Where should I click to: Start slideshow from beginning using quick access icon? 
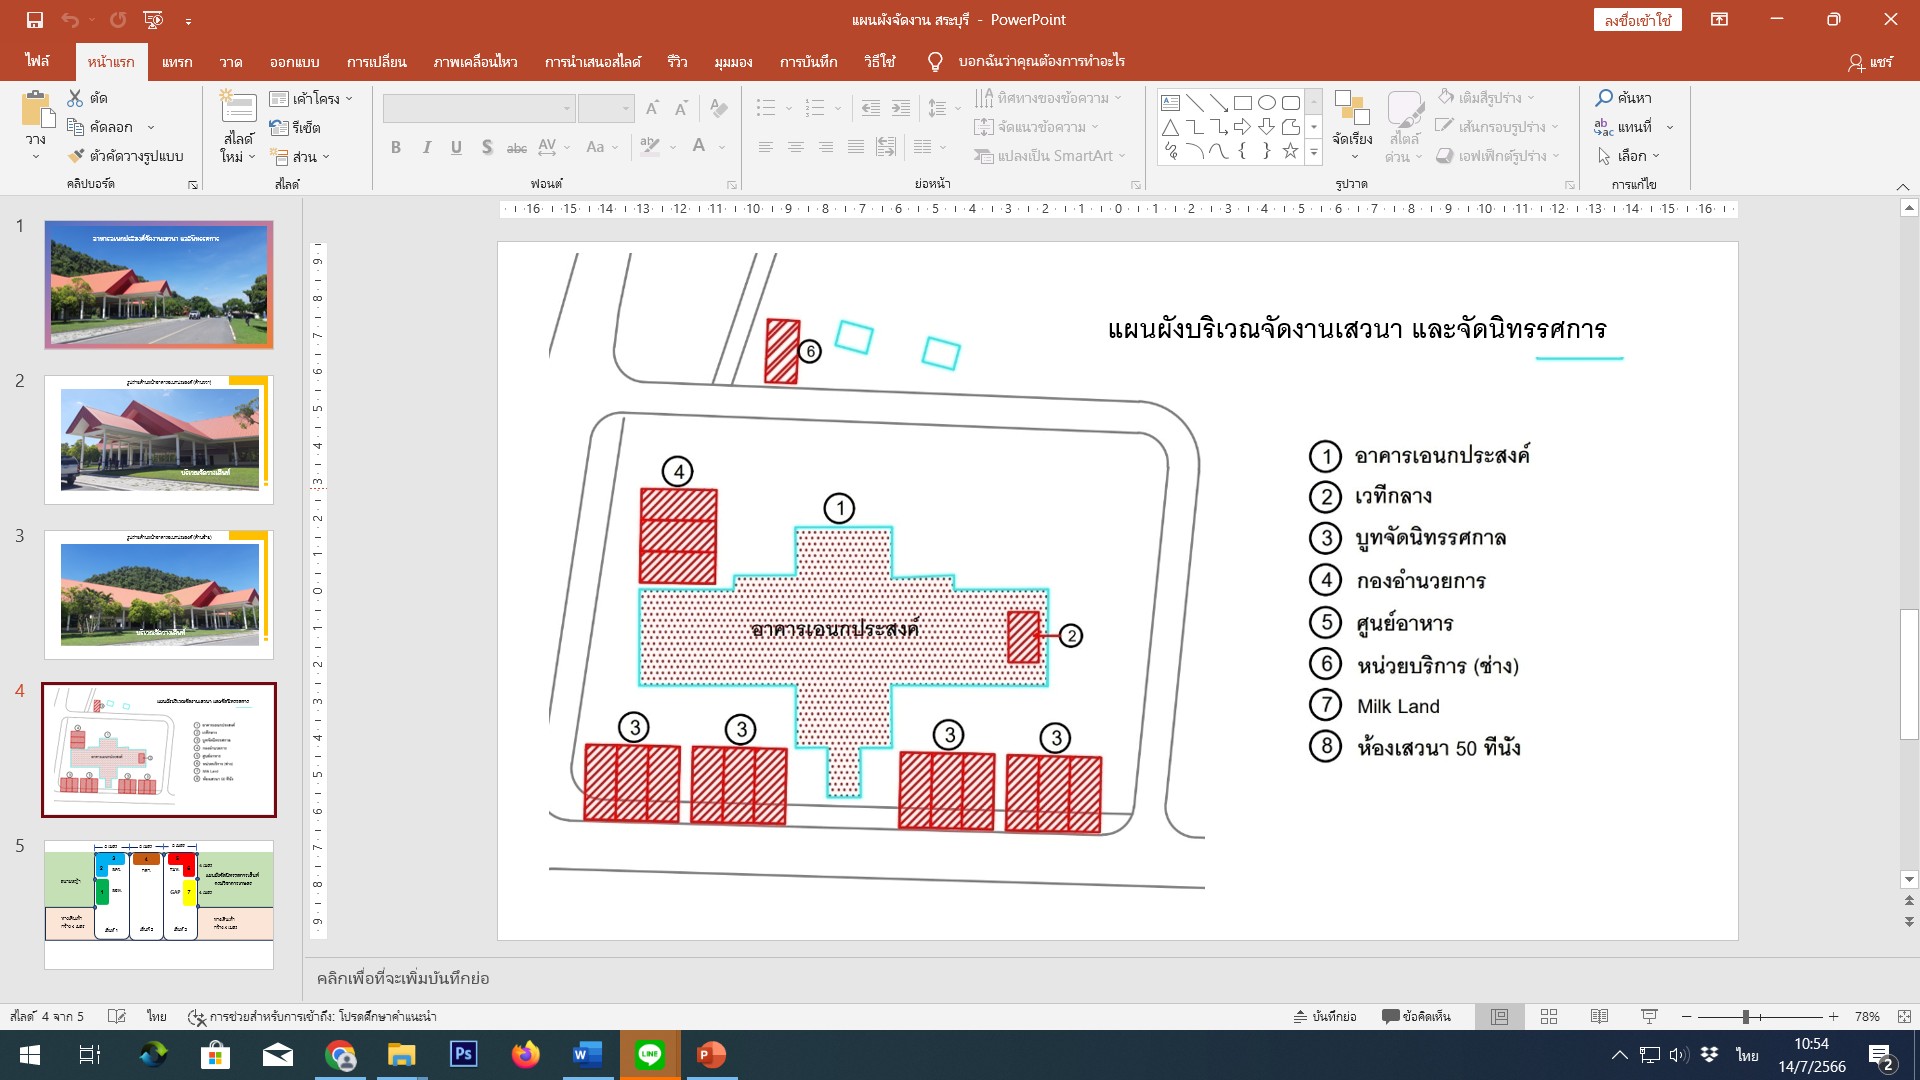[153, 20]
